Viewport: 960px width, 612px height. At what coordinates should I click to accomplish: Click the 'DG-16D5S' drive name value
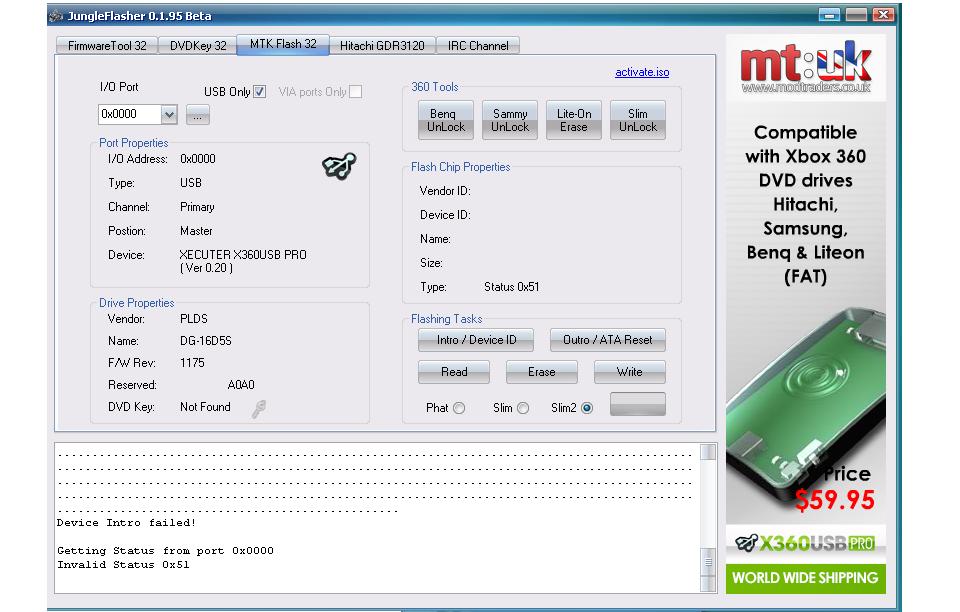click(x=206, y=341)
